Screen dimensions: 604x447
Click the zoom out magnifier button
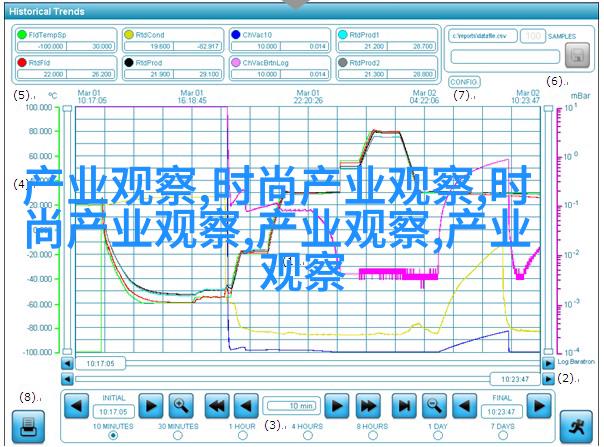pos(434,406)
